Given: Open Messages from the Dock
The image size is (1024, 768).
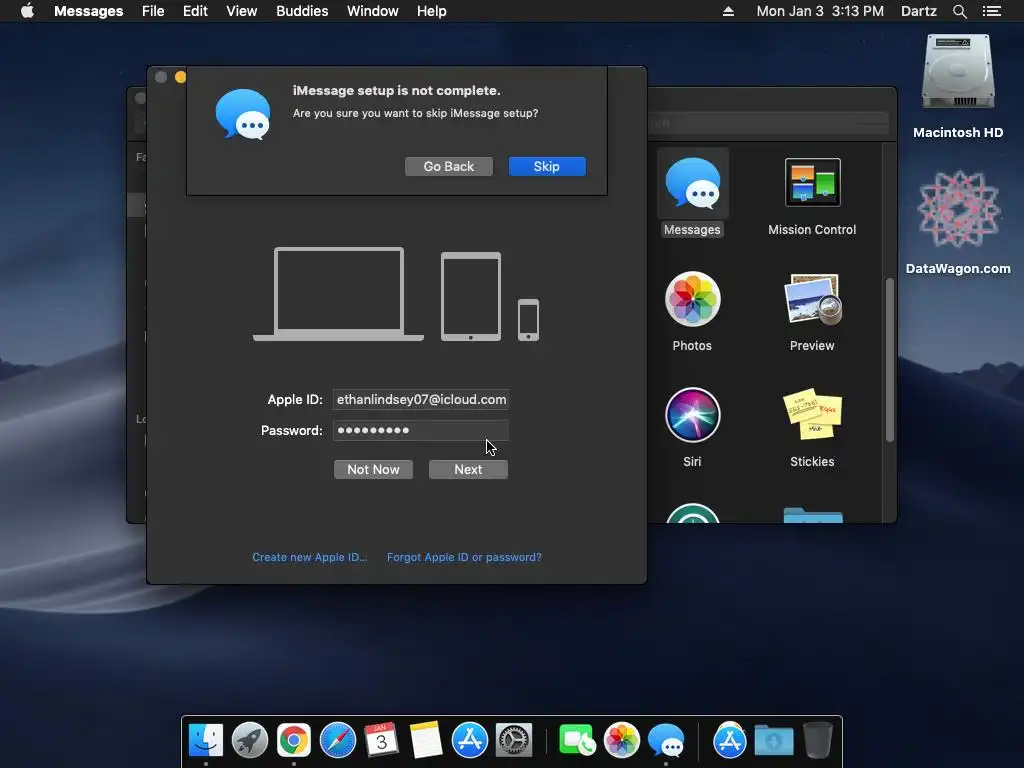Looking at the screenshot, I should [x=666, y=740].
